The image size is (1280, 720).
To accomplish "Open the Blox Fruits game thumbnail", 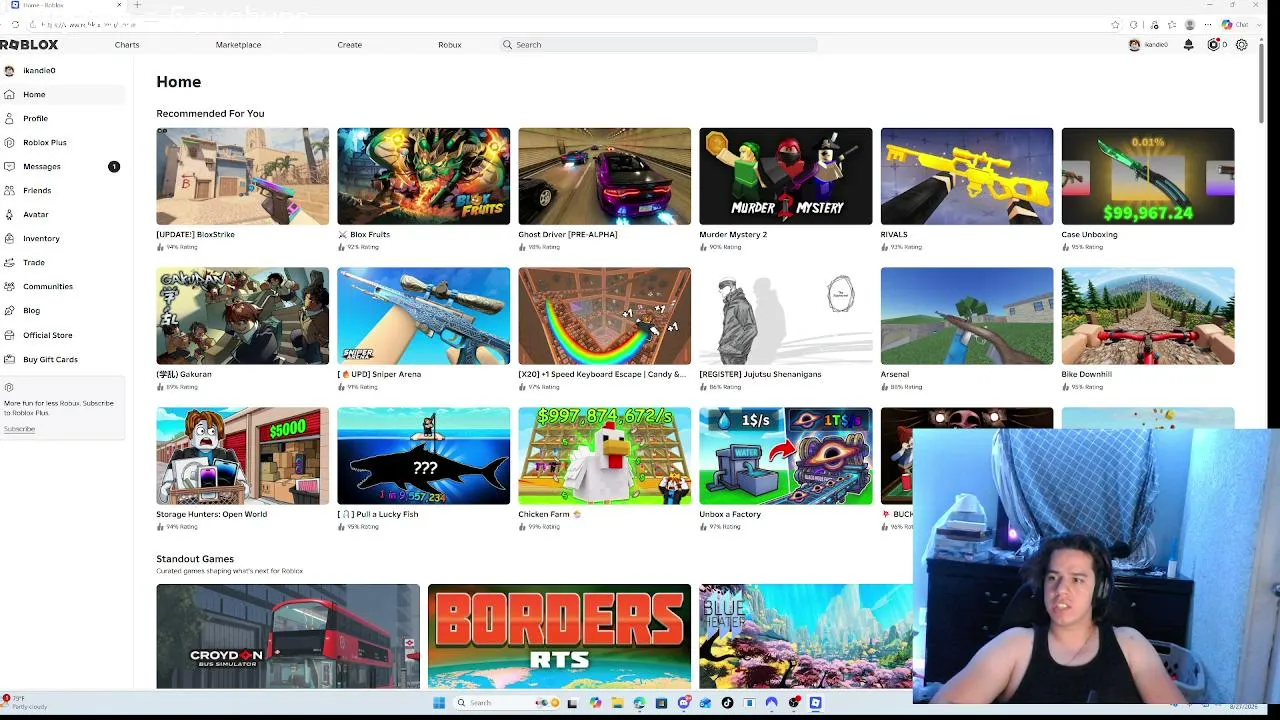I will [x=423, y=176].
